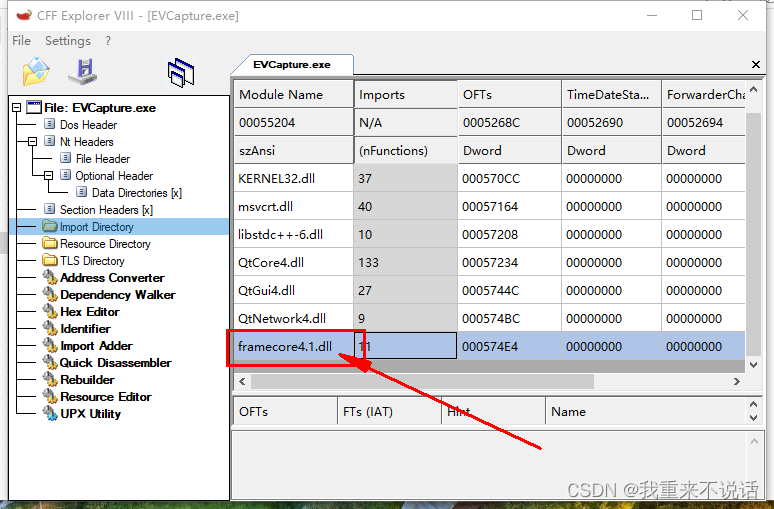Click the import table horizontal scrollbar thumb
The image size is (774, 509).
point(423,381)
